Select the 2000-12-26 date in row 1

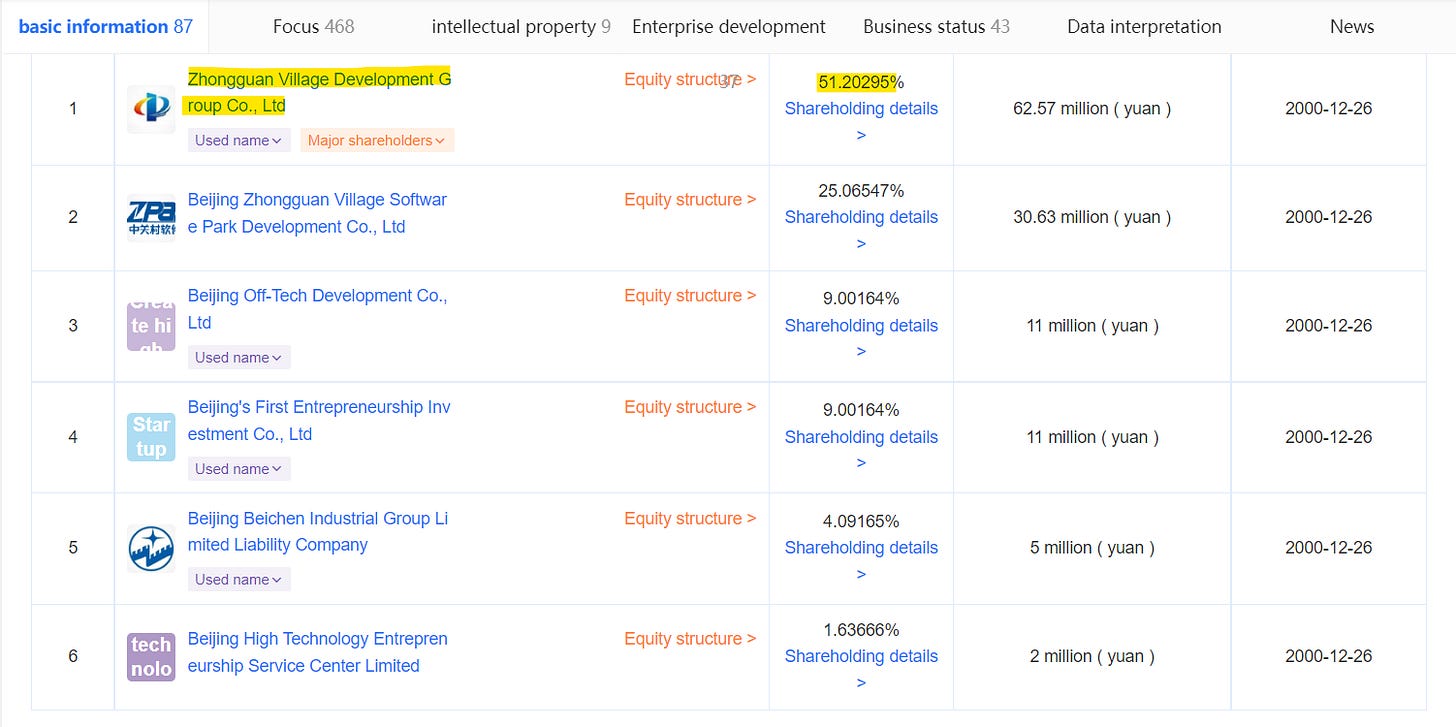click(x=1329, y=109)
